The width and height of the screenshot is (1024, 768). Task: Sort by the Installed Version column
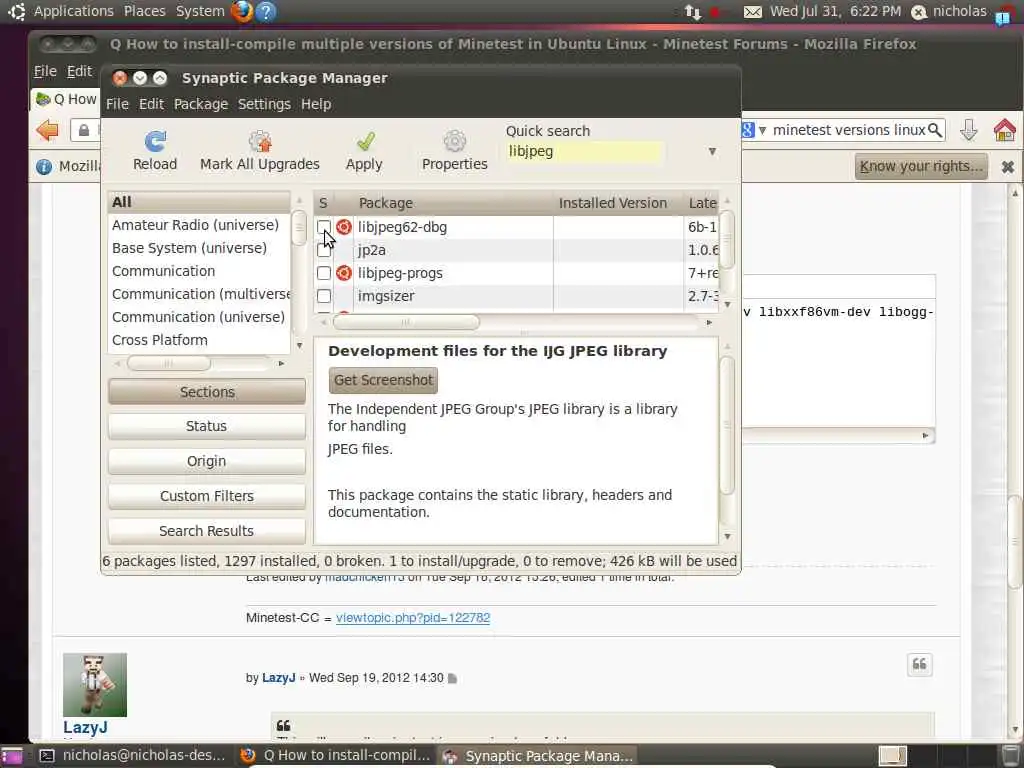pos(613,203)
